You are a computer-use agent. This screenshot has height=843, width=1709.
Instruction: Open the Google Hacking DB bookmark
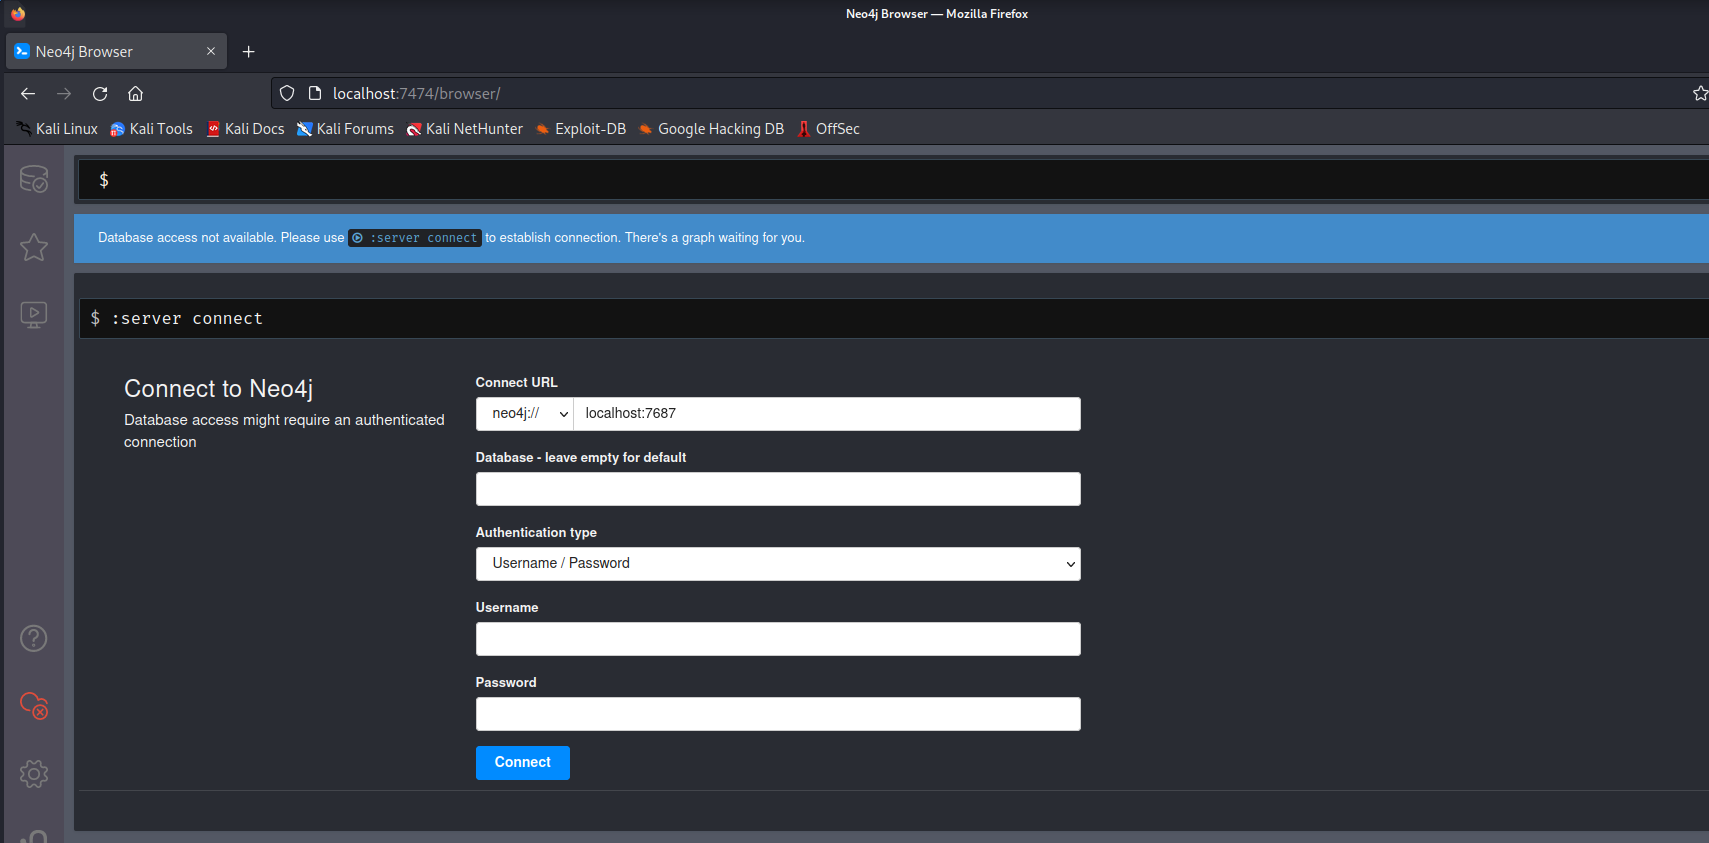(711, 129)
